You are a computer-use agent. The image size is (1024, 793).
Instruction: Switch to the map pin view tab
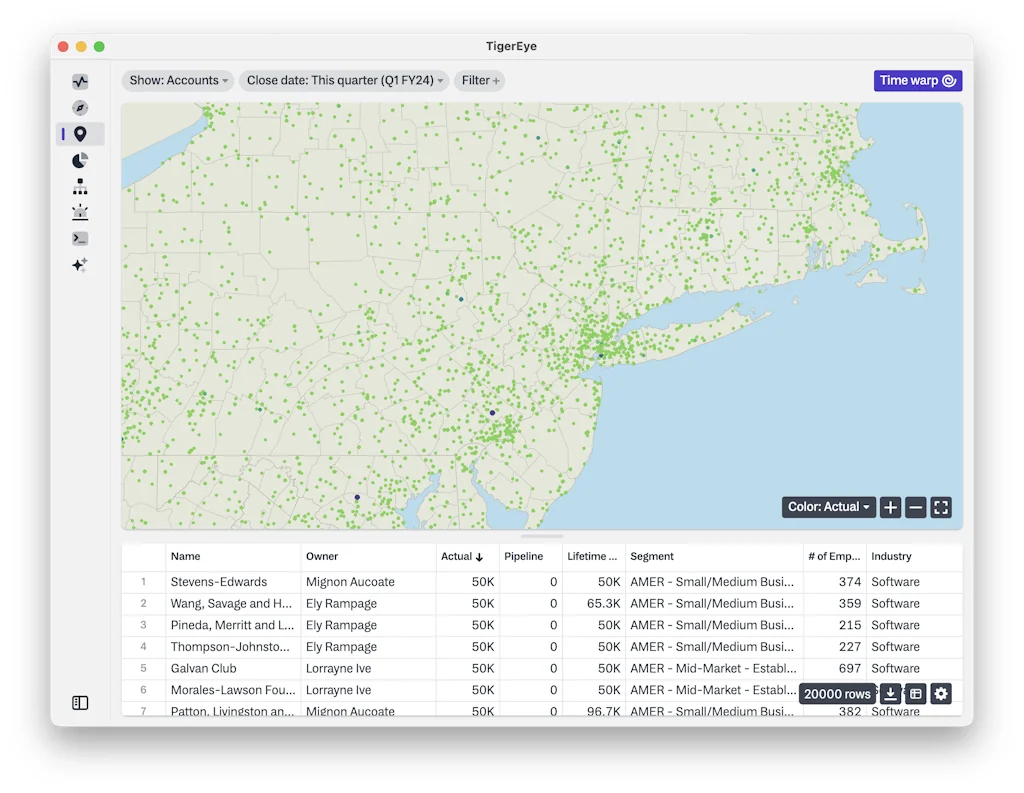click(85, 133)
